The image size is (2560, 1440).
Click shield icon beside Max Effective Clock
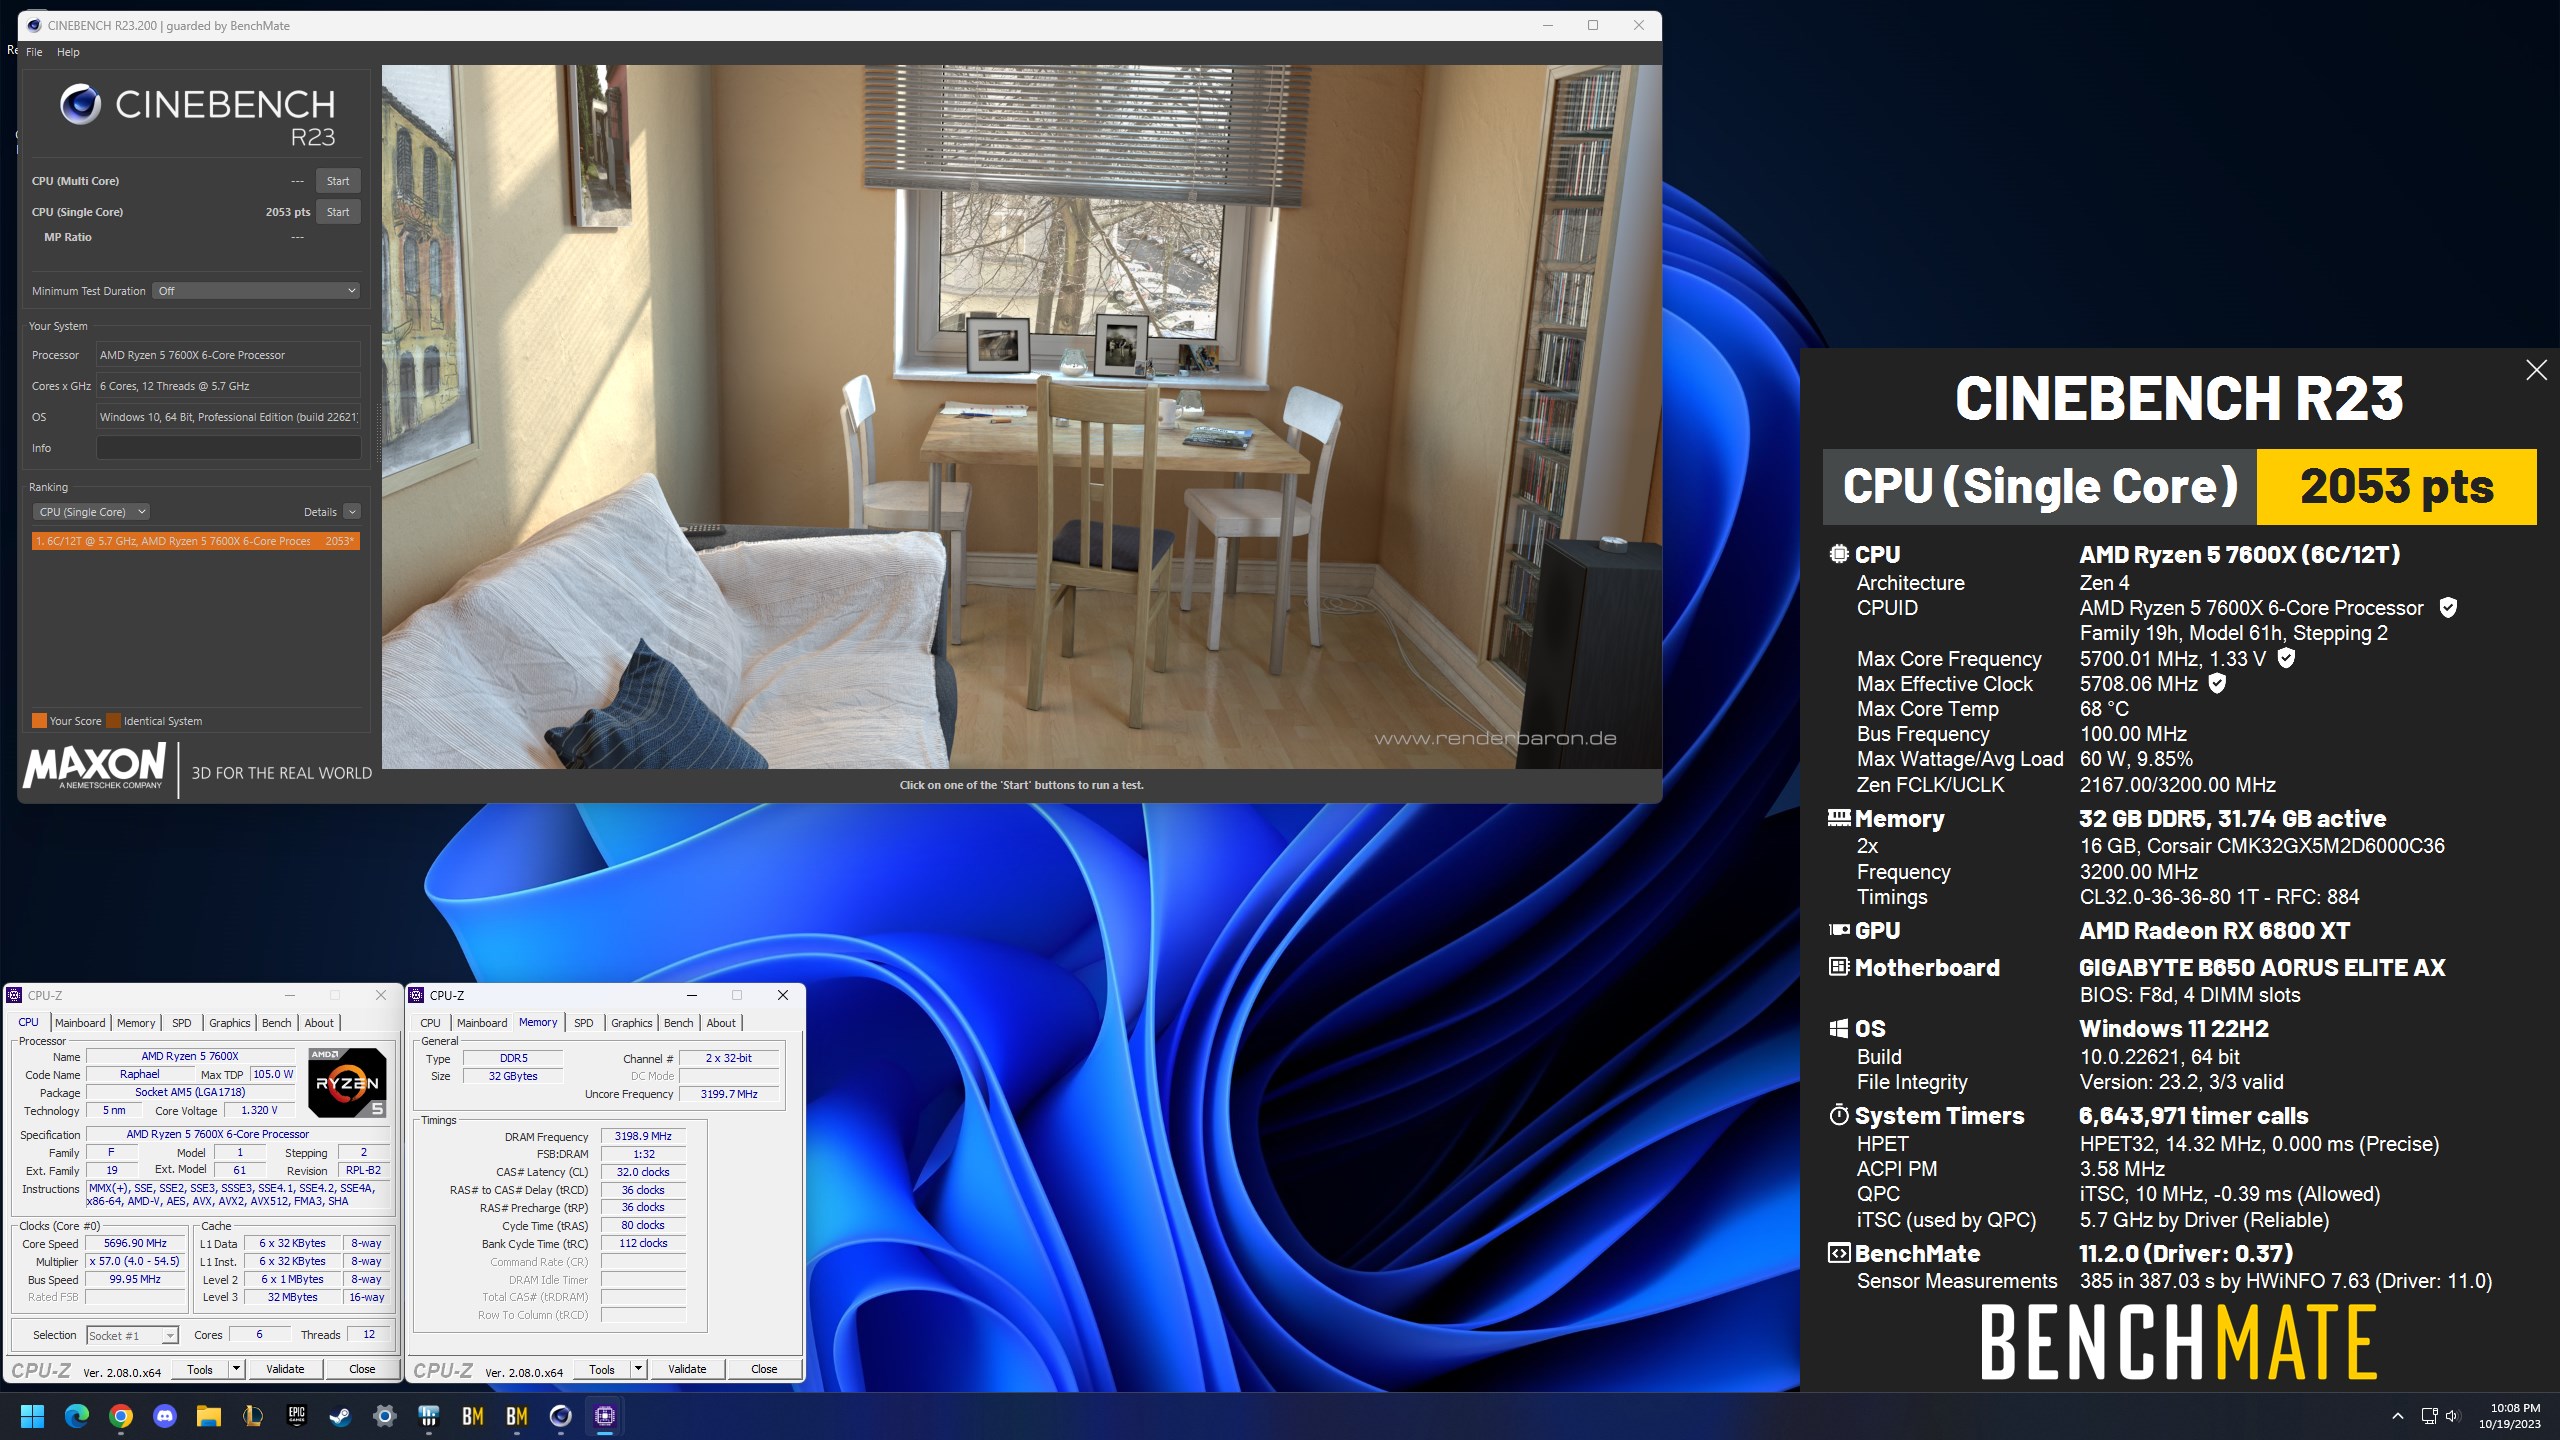click(x=2217, y=683)
